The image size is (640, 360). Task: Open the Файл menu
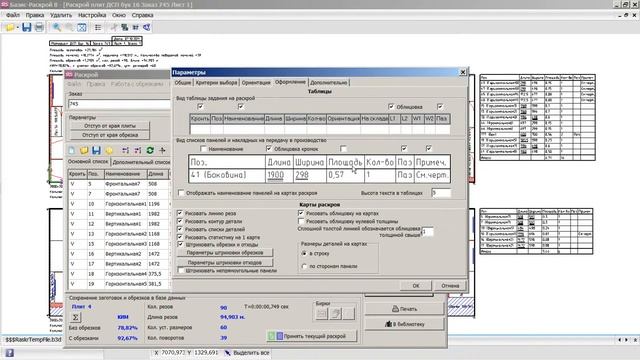(x=13, y=15)
